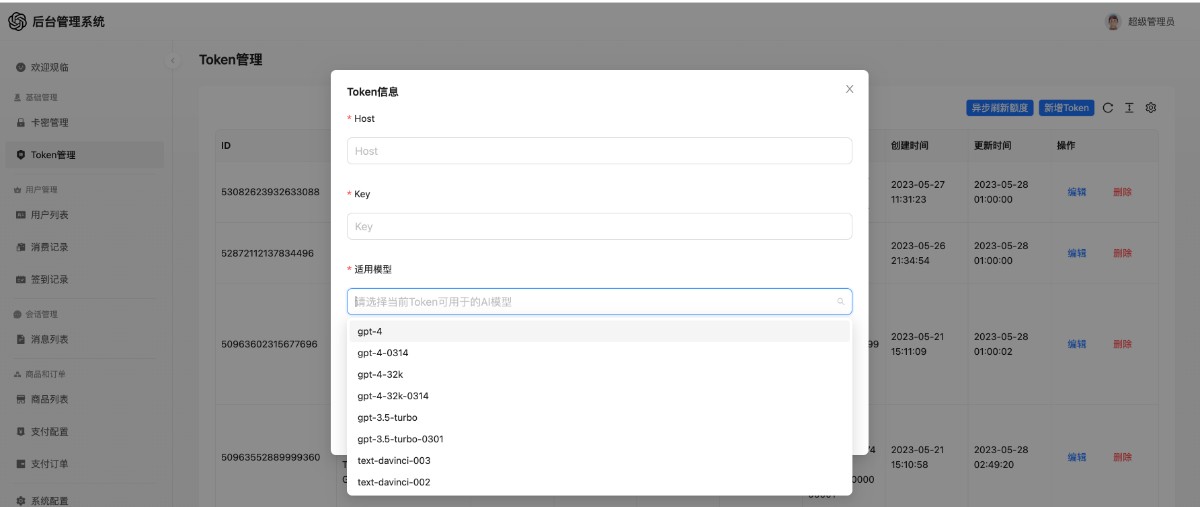Click the 新增Token button
The image size is (1200, 507).
1066,108
